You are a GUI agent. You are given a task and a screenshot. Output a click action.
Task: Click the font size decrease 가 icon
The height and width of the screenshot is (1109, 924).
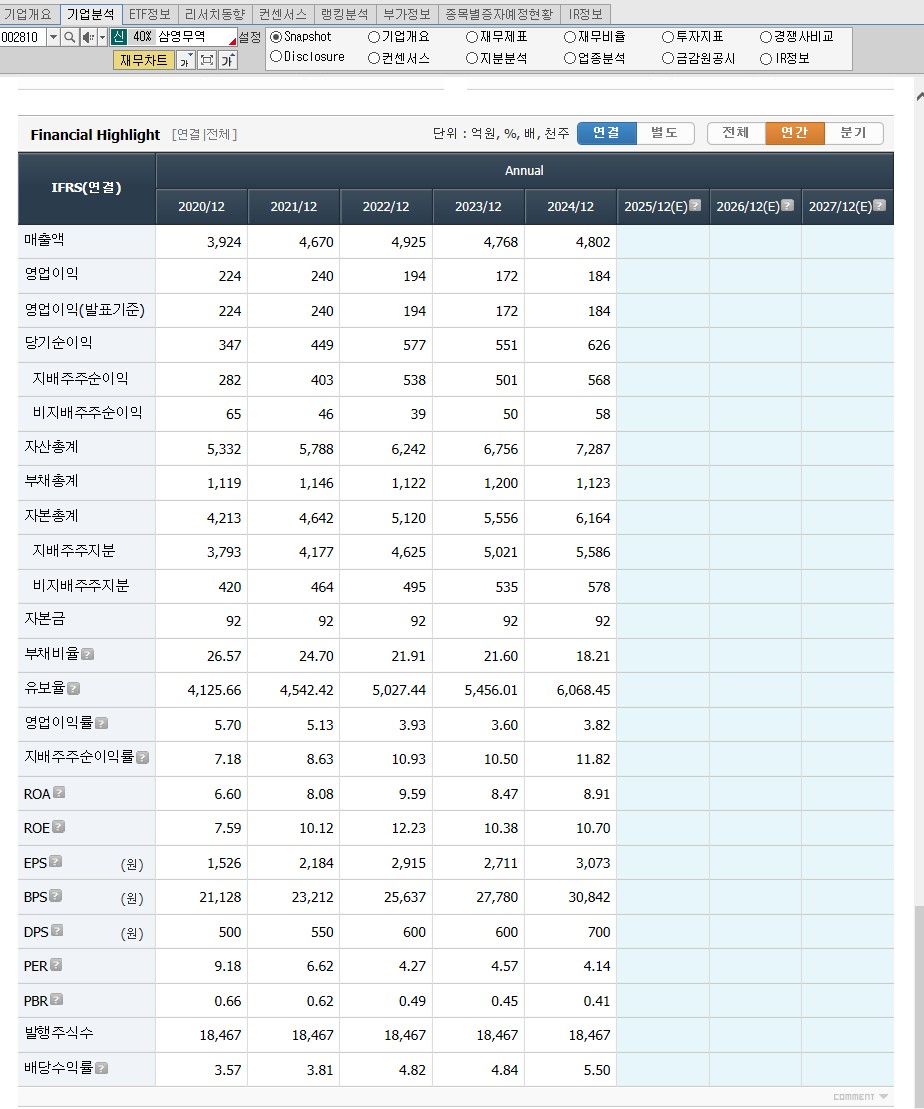pyautogui.click(x=185, y=60)
